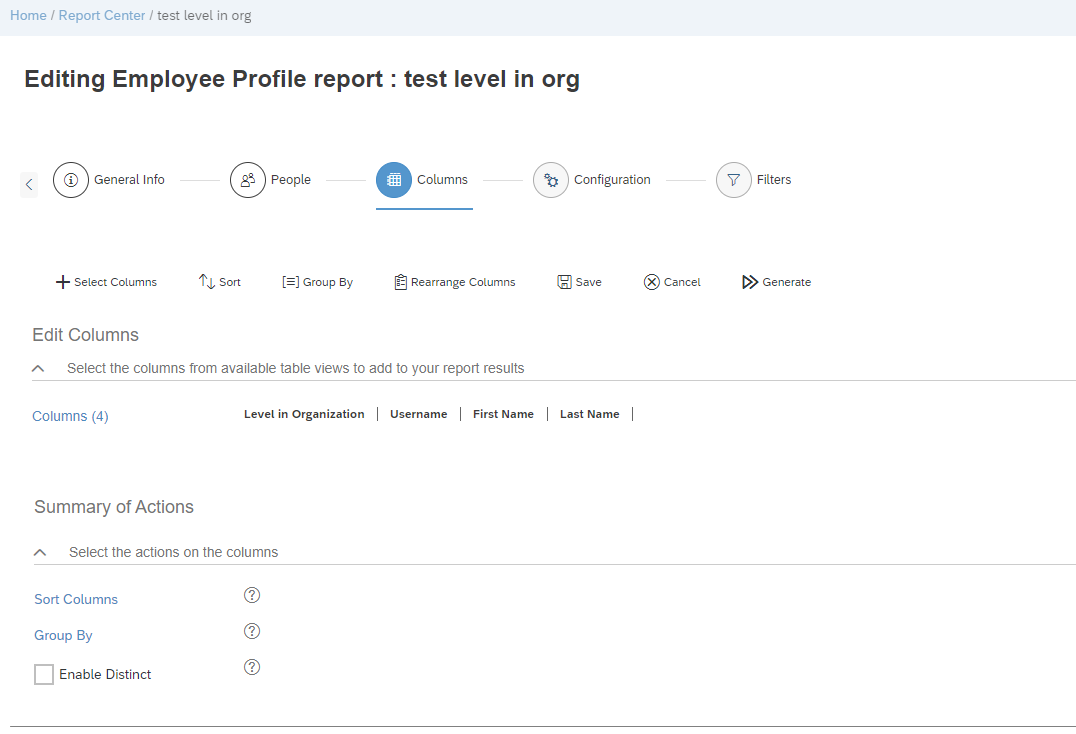Go to the Configuration step
The image size is (1076, 734).
[612, 180]
